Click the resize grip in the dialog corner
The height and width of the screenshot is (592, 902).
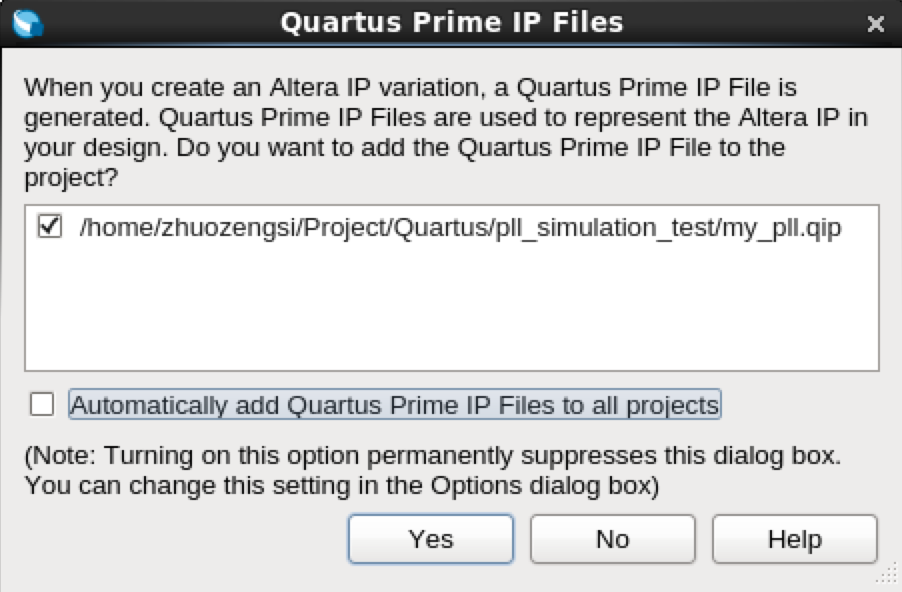point(889,574)
